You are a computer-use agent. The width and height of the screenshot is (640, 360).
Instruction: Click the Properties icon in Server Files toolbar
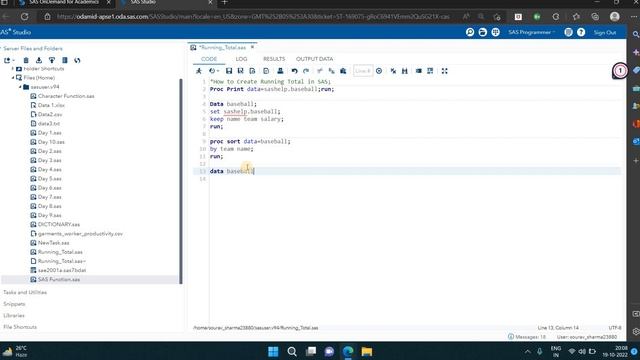[x=64, y=60]
